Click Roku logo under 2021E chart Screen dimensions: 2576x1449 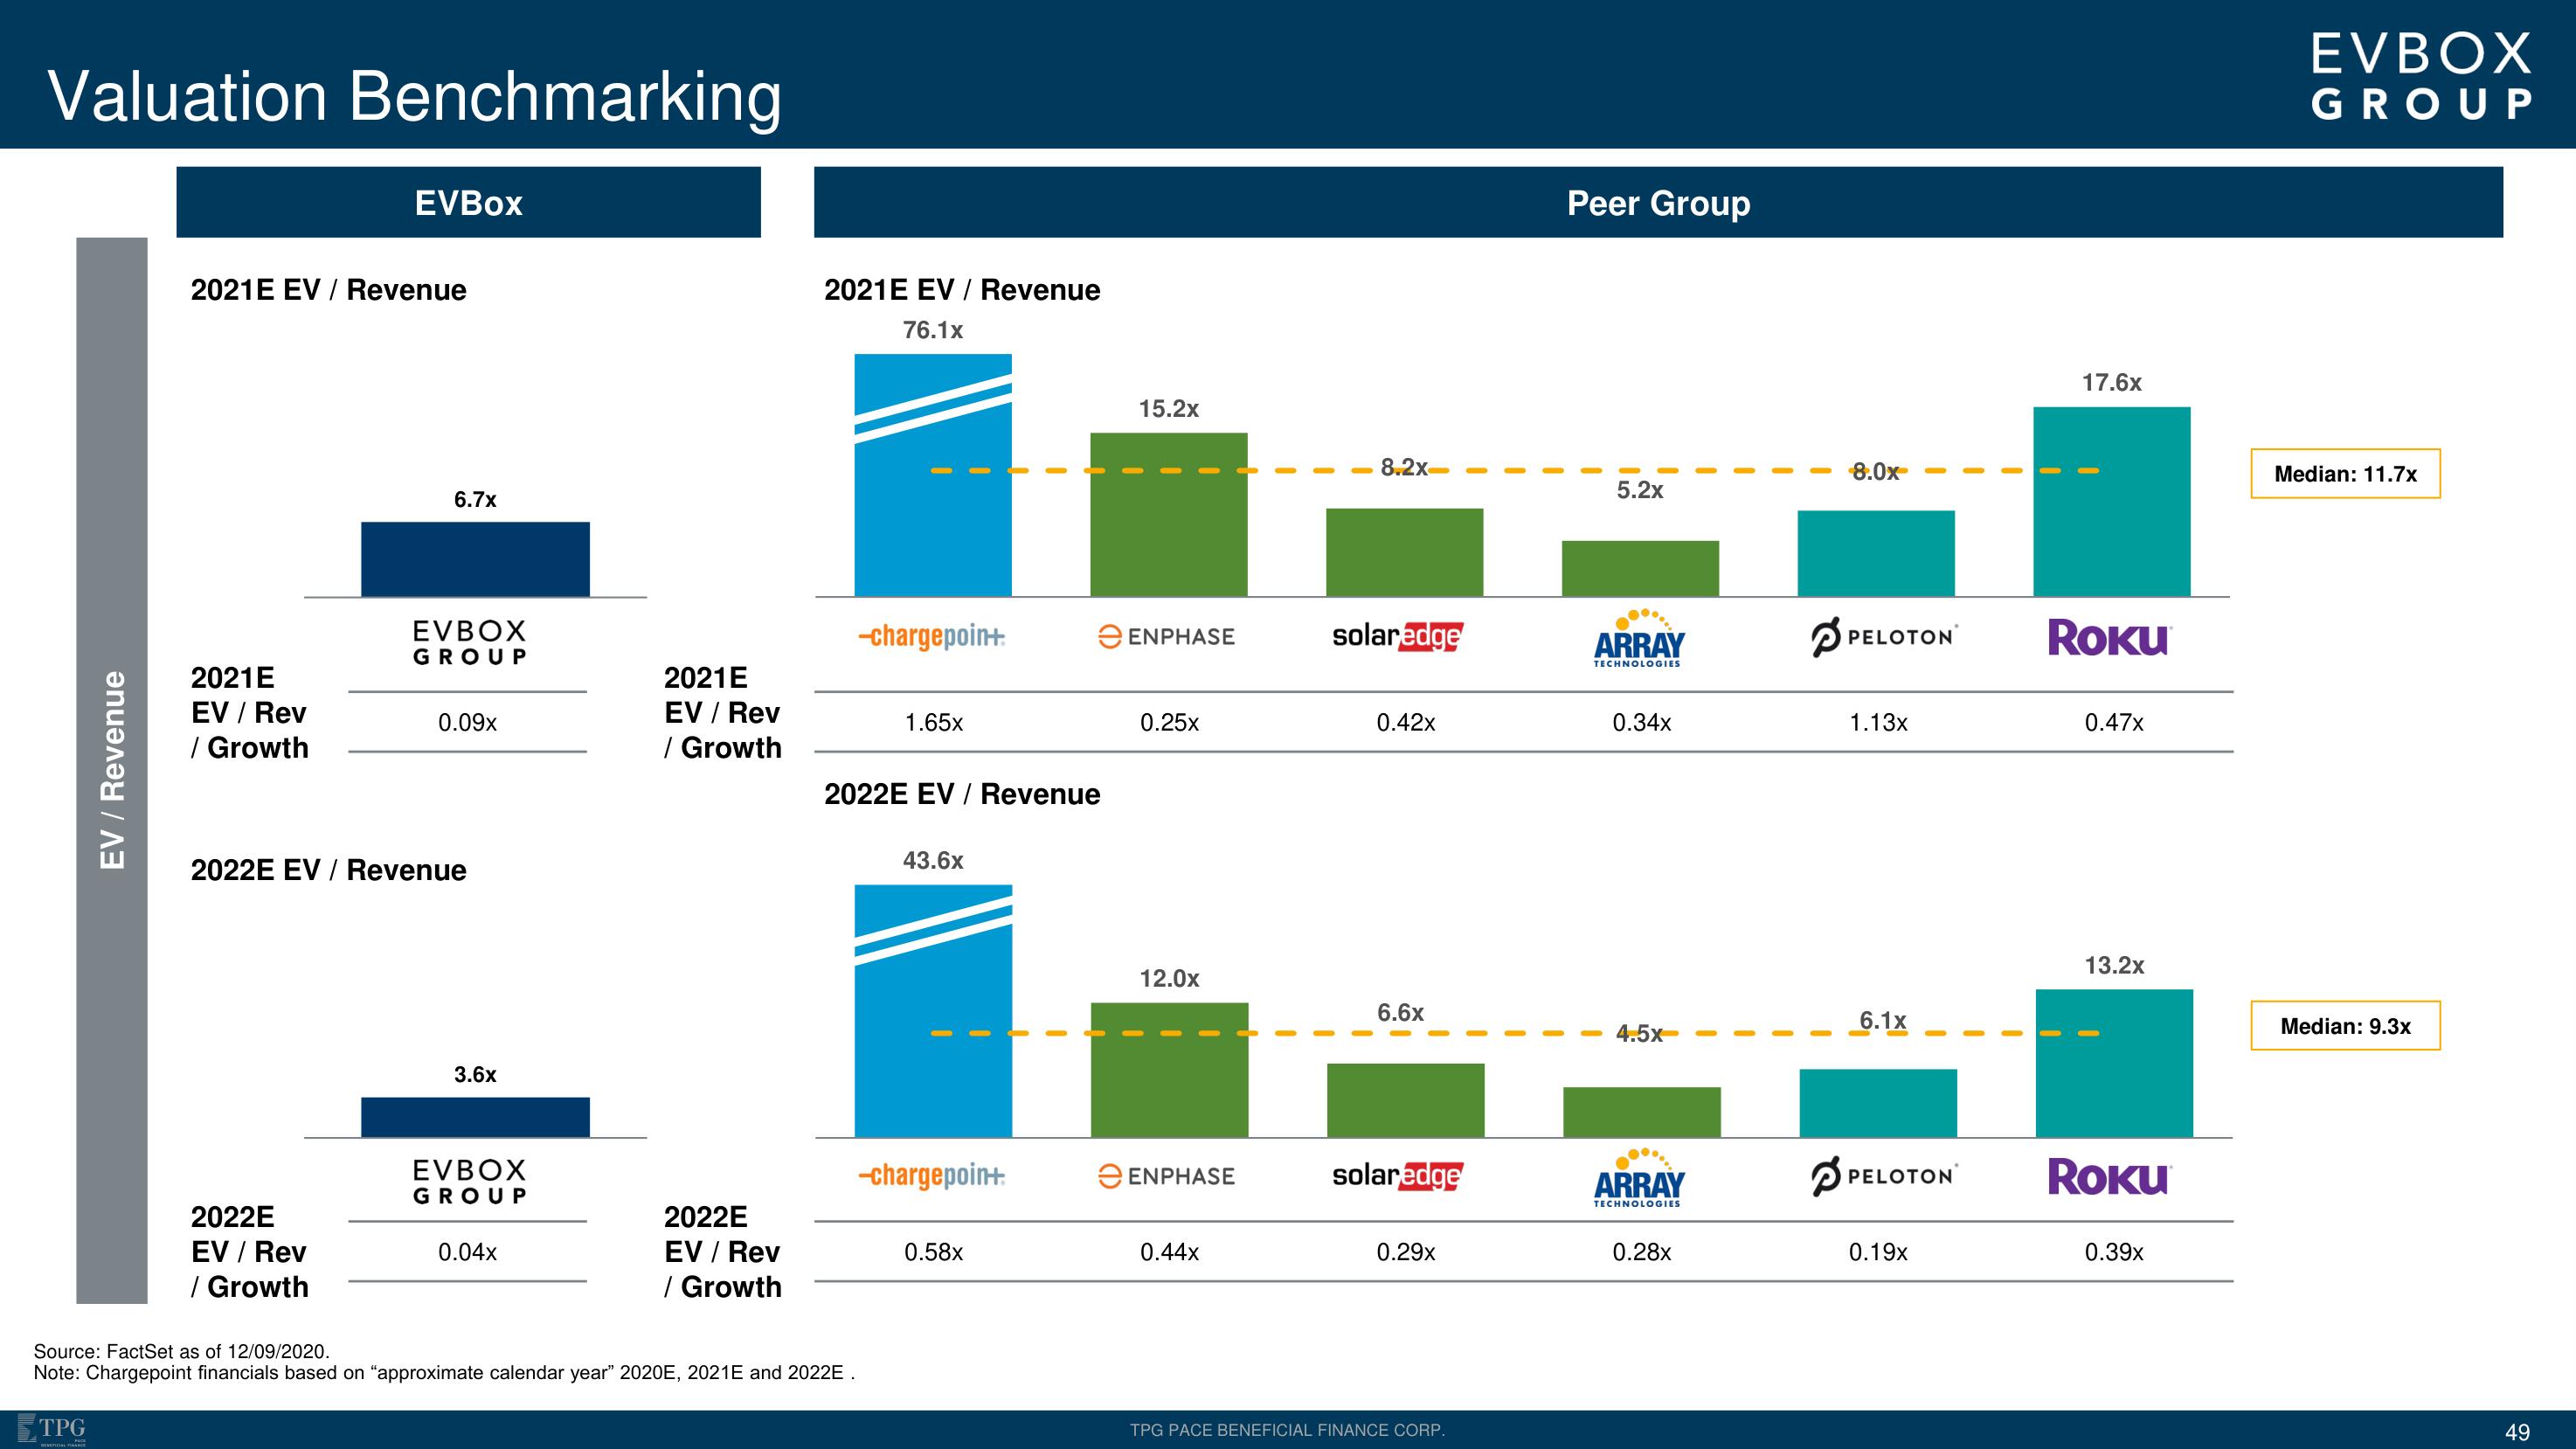click(2109, 637)
